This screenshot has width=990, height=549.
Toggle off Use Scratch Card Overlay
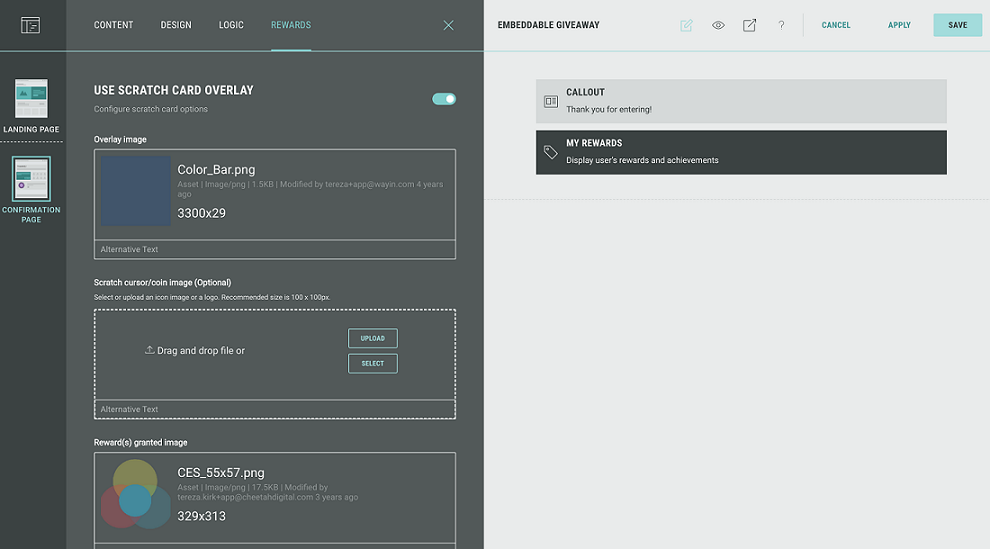point(444,99)
